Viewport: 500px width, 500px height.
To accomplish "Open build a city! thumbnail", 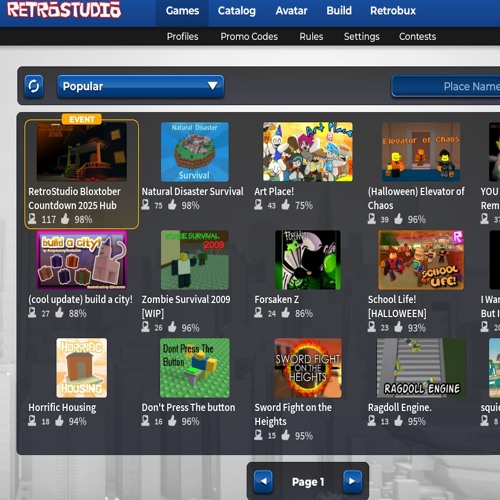I will coord(82,260).
